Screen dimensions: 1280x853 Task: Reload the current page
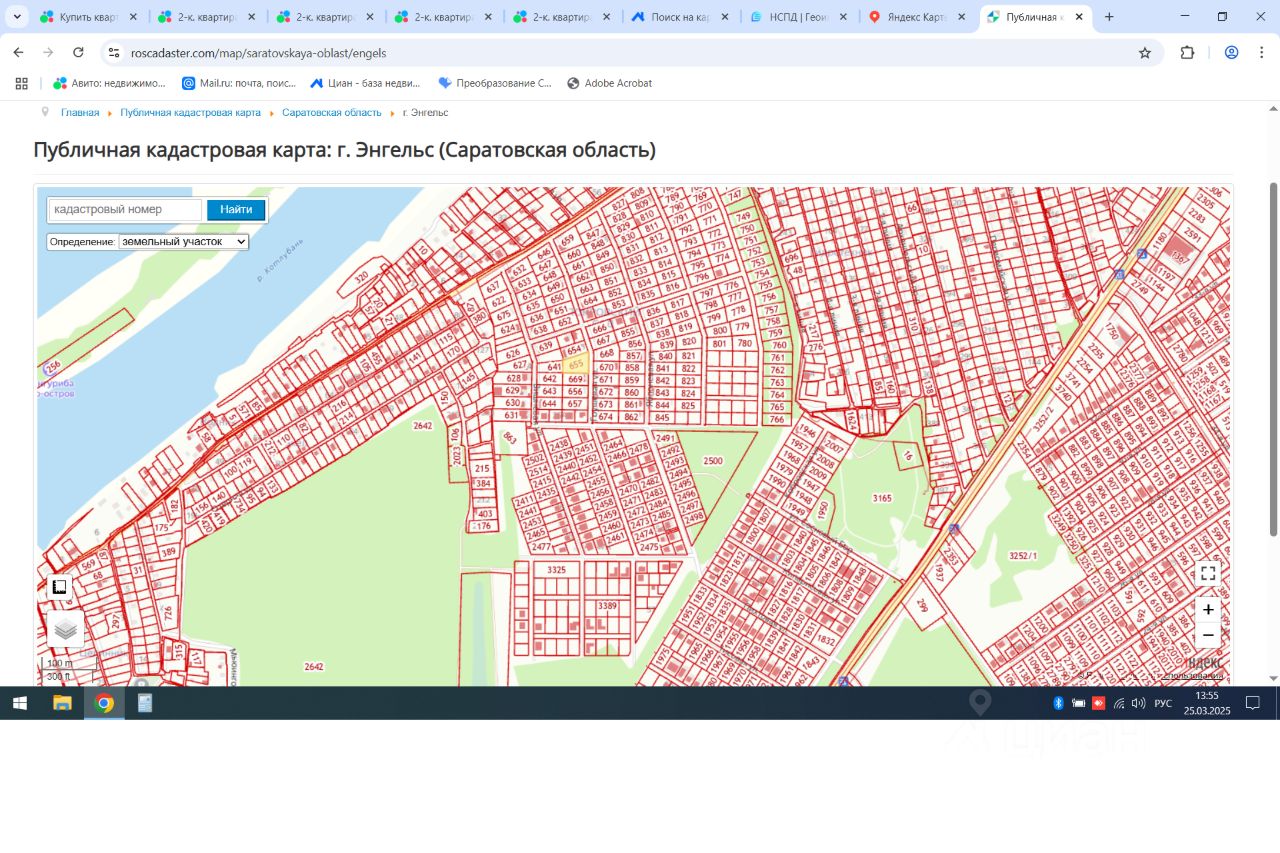point(78,53)
